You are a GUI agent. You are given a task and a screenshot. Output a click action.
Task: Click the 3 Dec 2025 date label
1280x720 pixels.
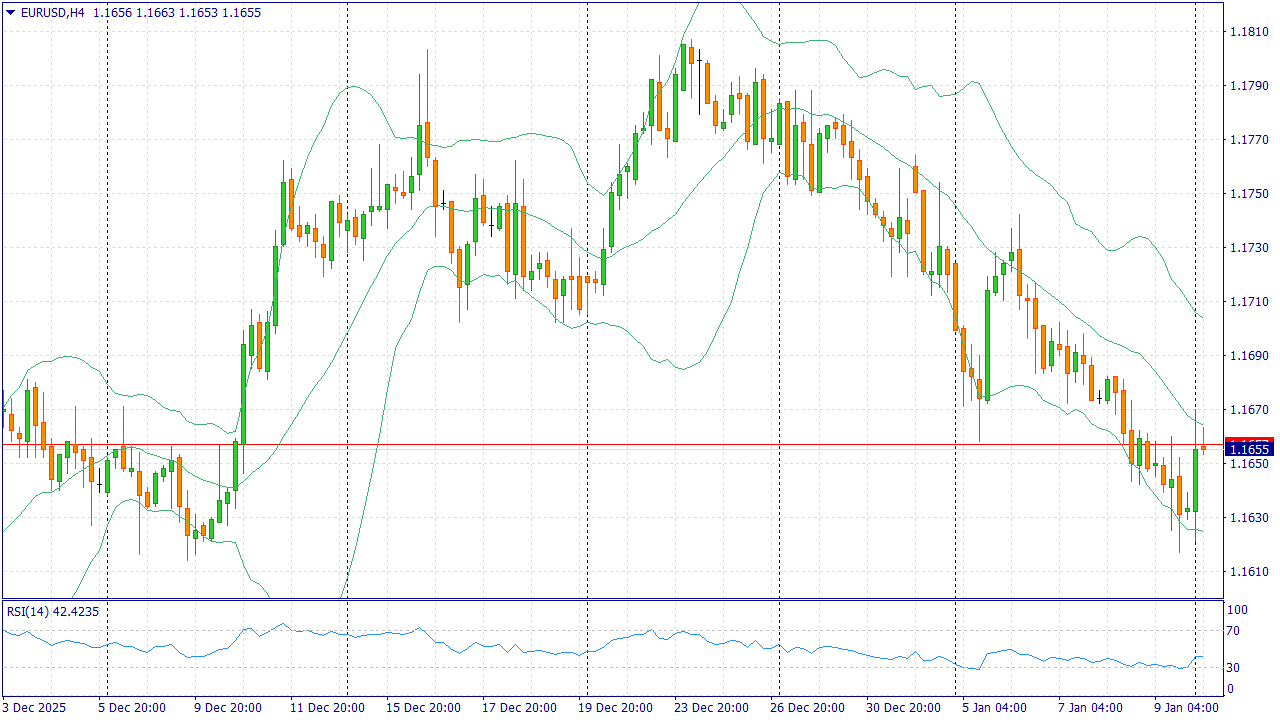36,707
